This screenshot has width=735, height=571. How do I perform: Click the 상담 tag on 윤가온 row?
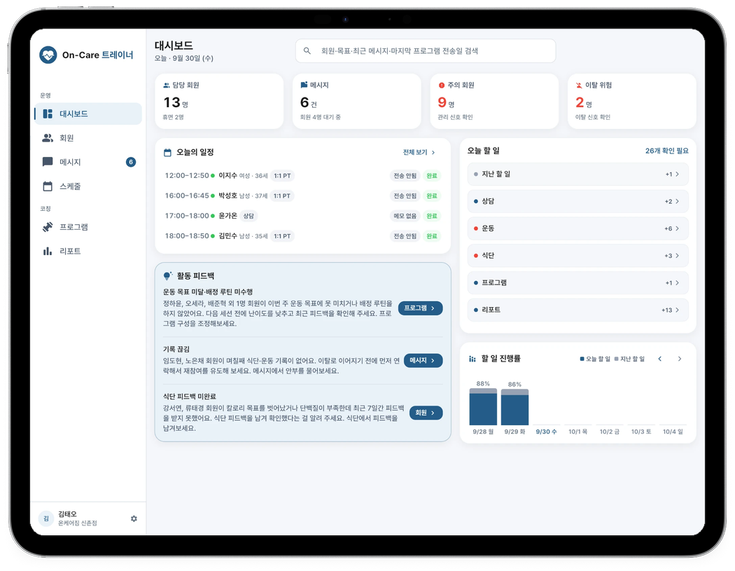coord(248,216)
